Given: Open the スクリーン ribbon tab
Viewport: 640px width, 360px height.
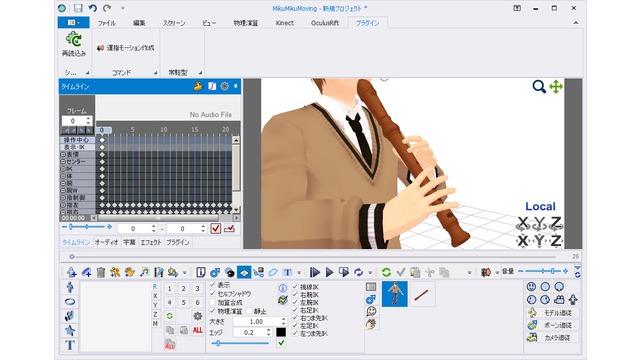Looking at the screenshot, I should pyautogui.click(x=174, y=23).
